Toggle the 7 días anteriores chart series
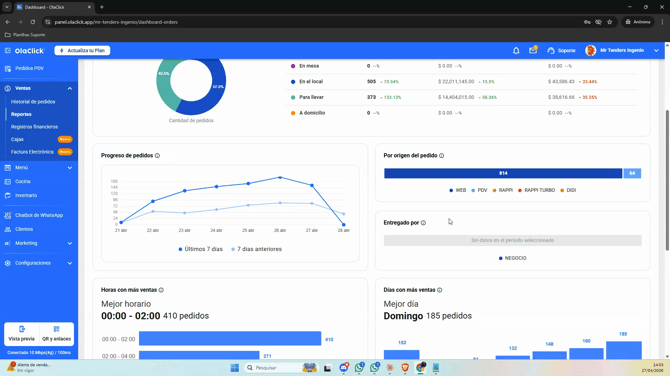The image size is (670, 376). (x=256, y=249)
